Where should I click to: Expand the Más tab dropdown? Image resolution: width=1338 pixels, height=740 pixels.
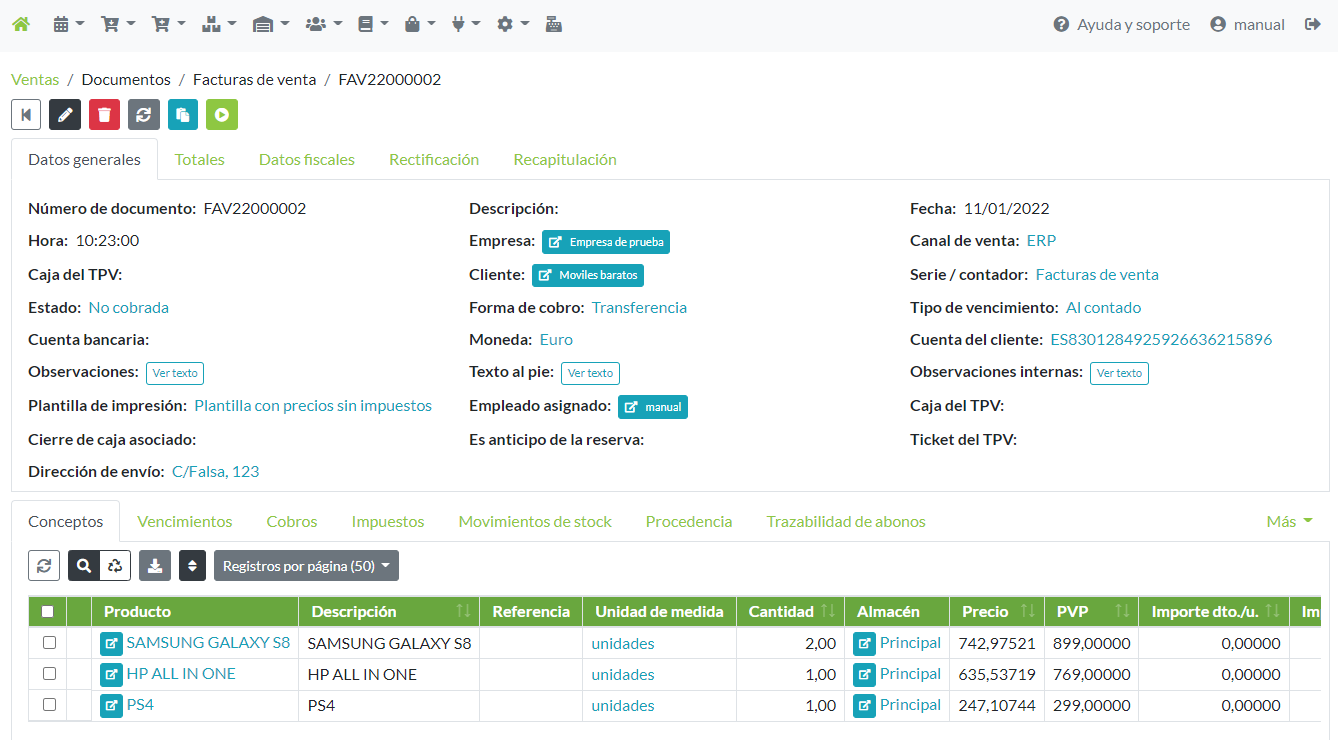(1289, 522)
